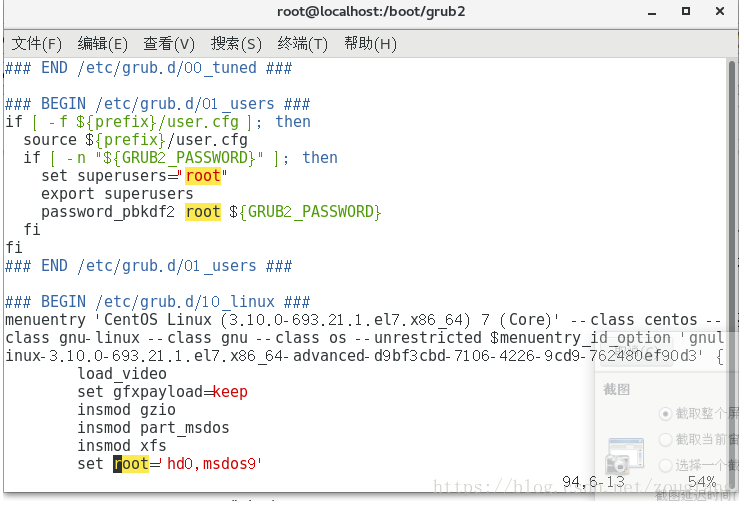
Task: Click the 'insmod xfs' line
Action: coord(122,446)
